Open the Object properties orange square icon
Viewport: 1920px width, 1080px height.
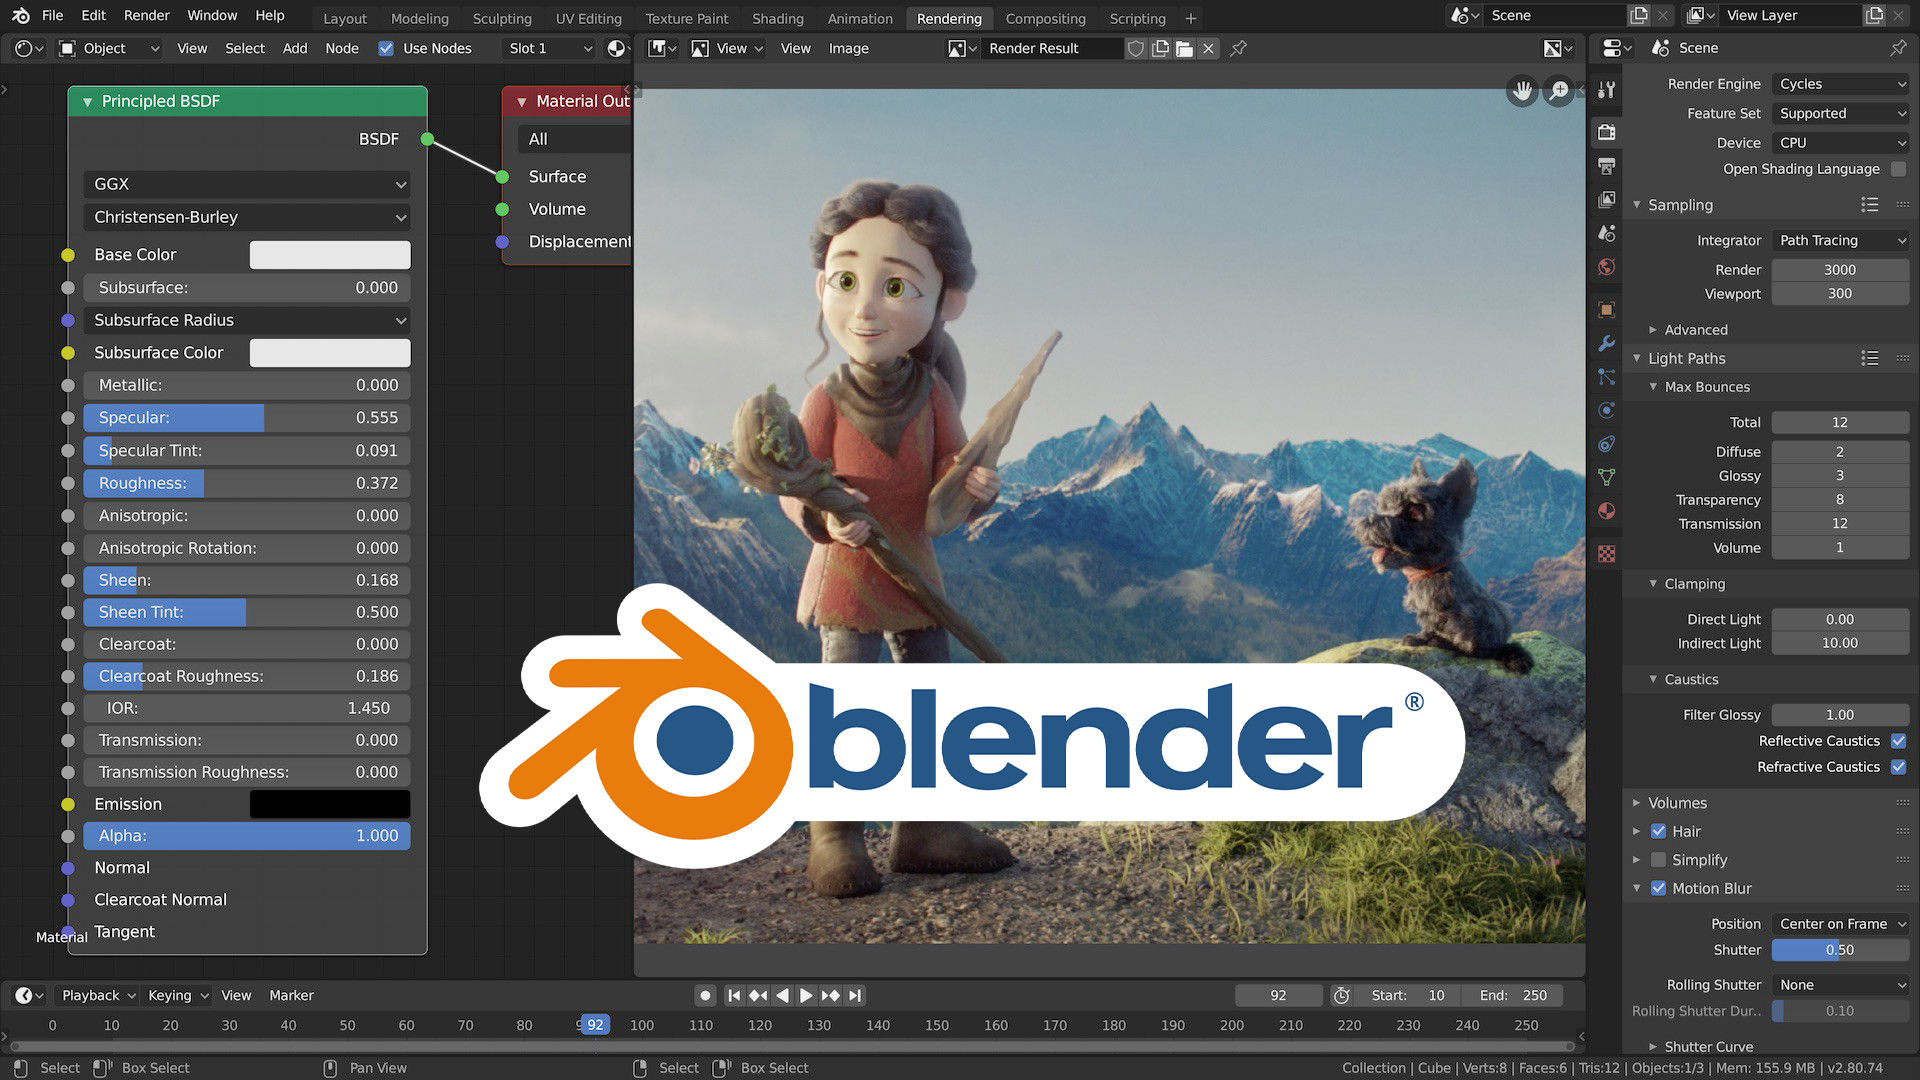click(1607, 310)
